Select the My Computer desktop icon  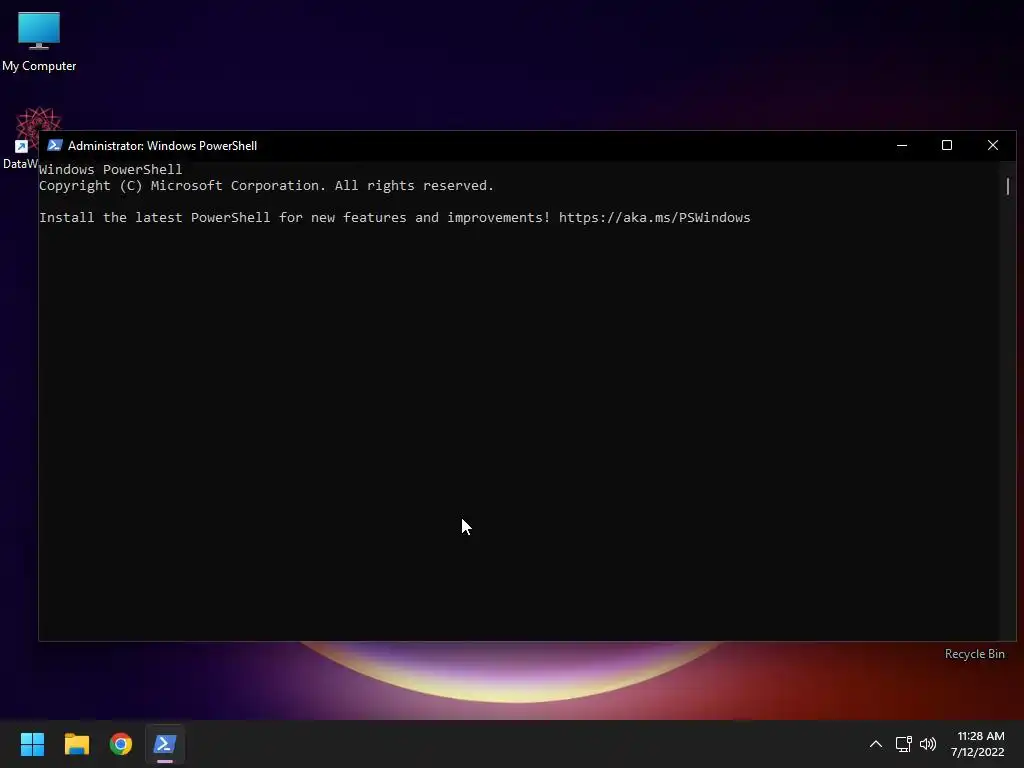[39, 40]
